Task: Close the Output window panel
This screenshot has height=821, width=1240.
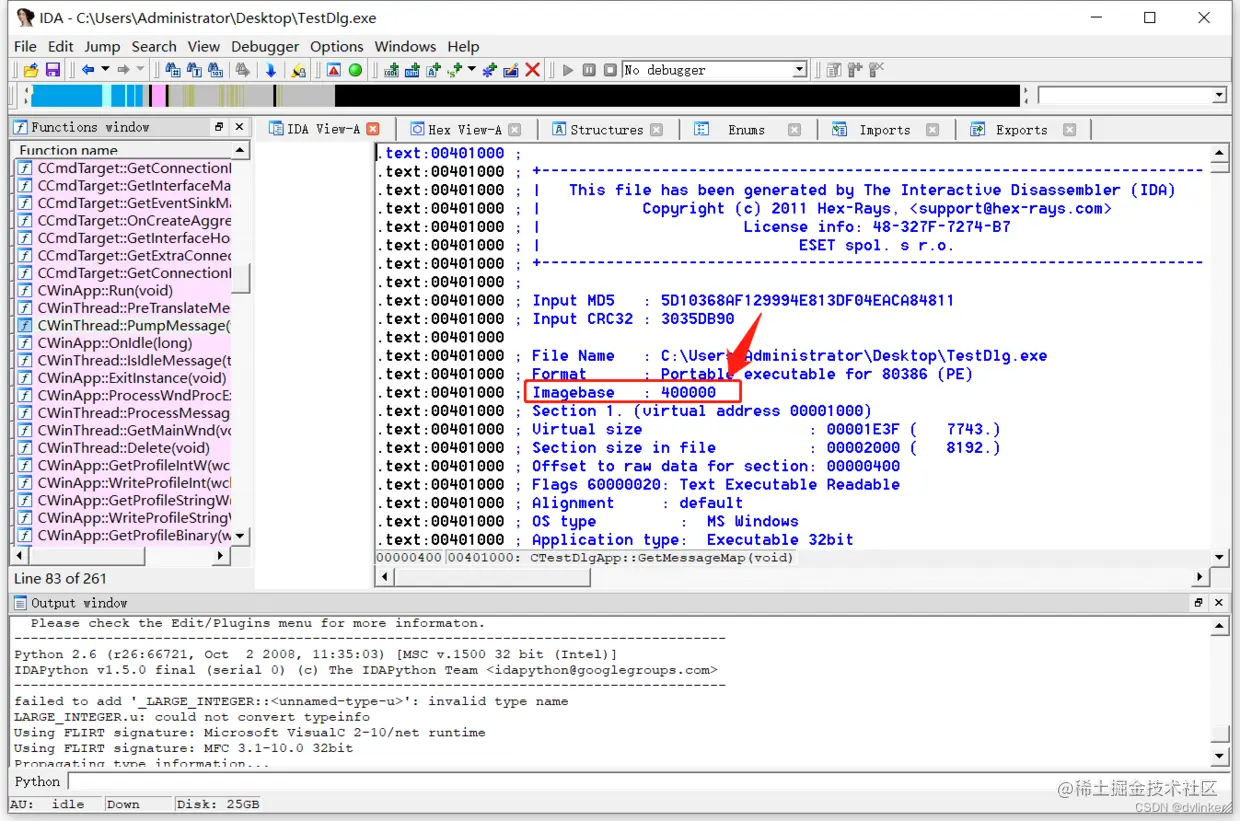Action: coord(1218,603)
